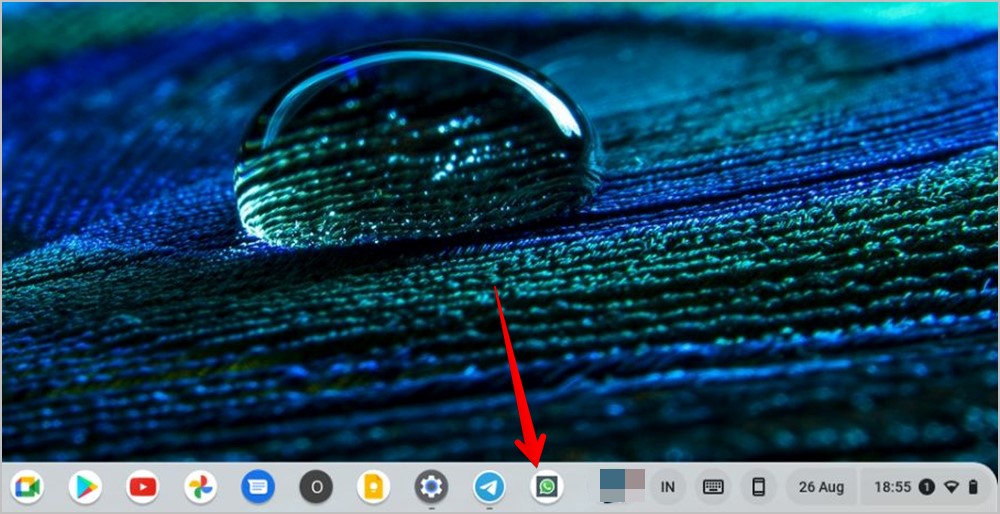Open the YouTube shelf icon
The height and width of the screenshot is (514, 1000).
[142, 488]
